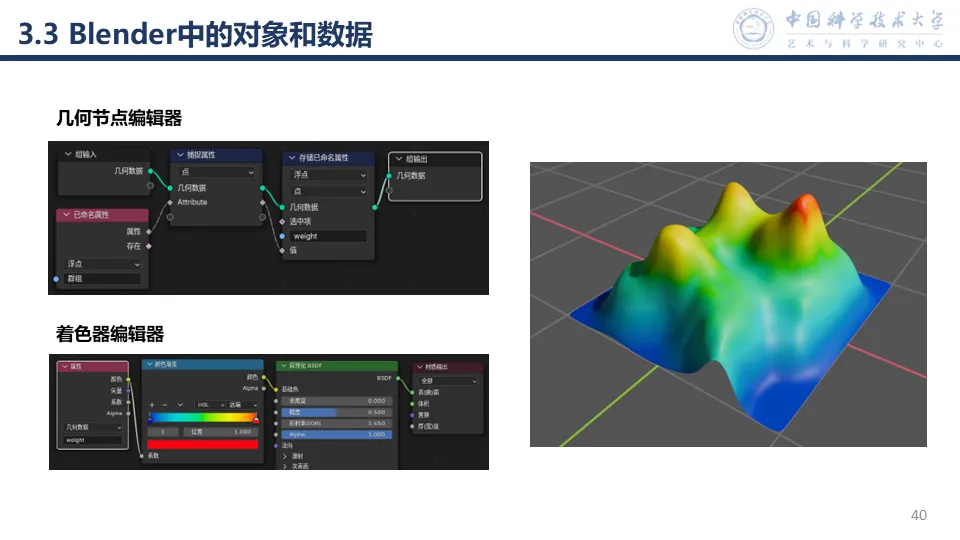Click the 3D heightmap viewport image
Viewport: 960px width, 540px height.
pyautogui.click(x=728, y=304)
